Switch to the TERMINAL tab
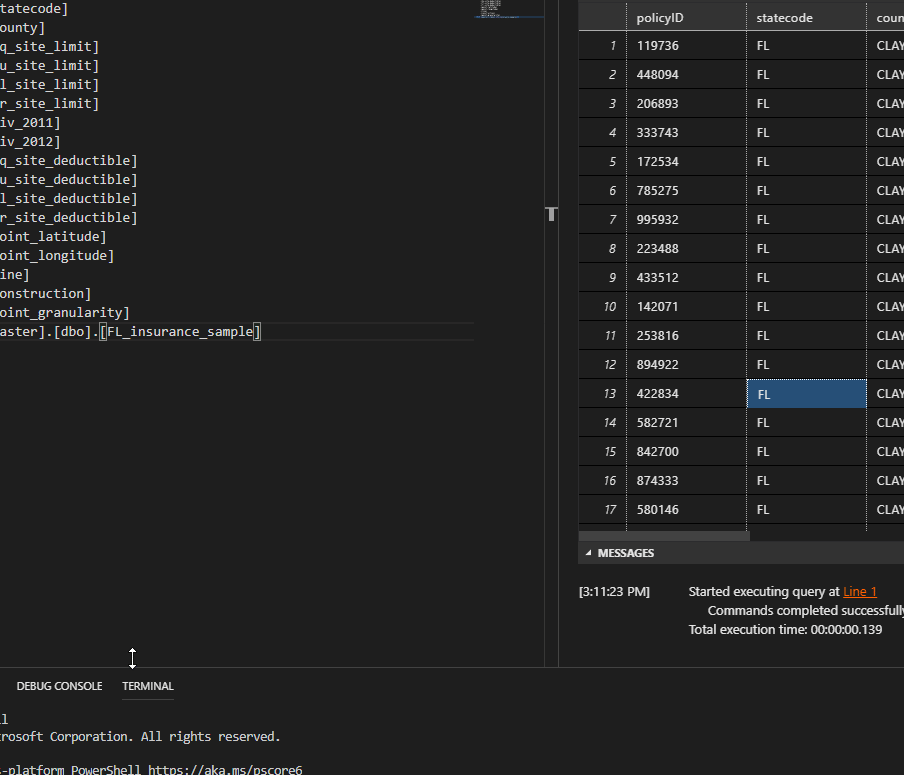 tap(148, 686)
